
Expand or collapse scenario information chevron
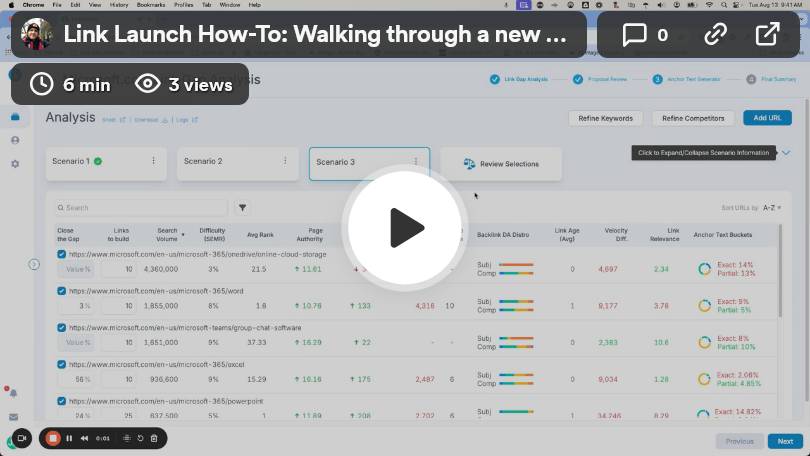tap(786, 153)
